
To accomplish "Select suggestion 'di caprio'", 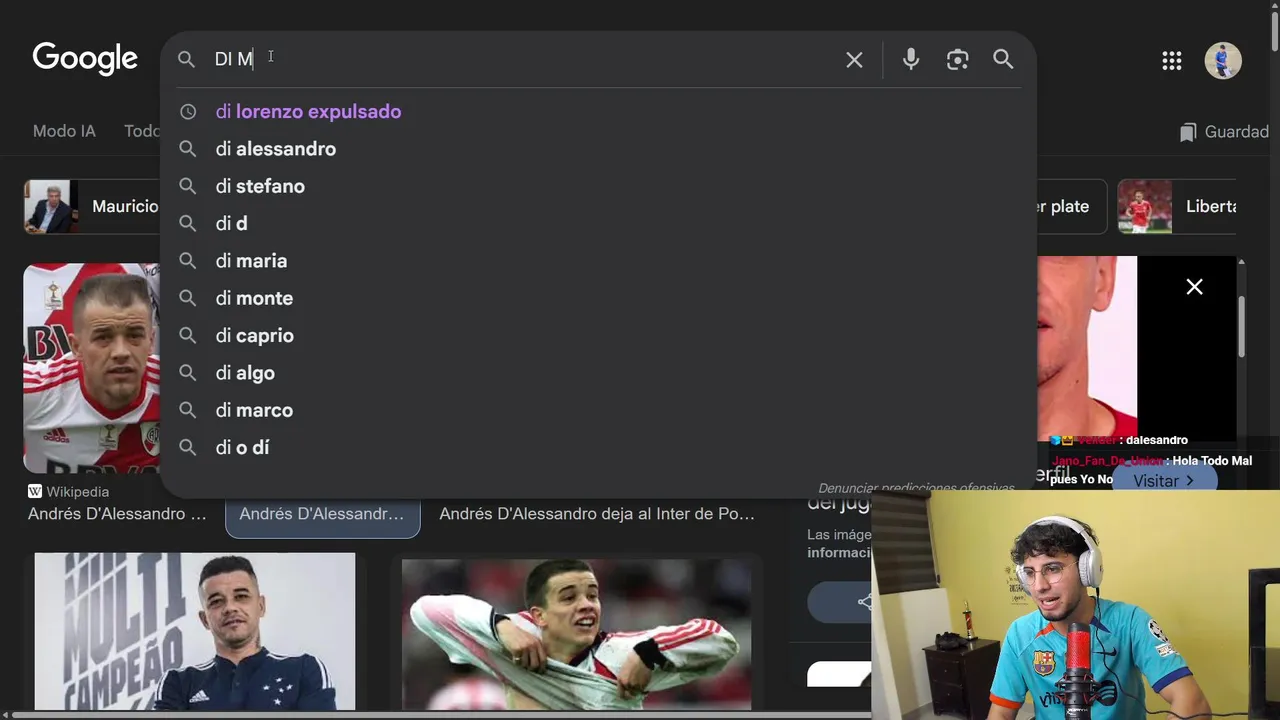I will [x=598, y=336].
